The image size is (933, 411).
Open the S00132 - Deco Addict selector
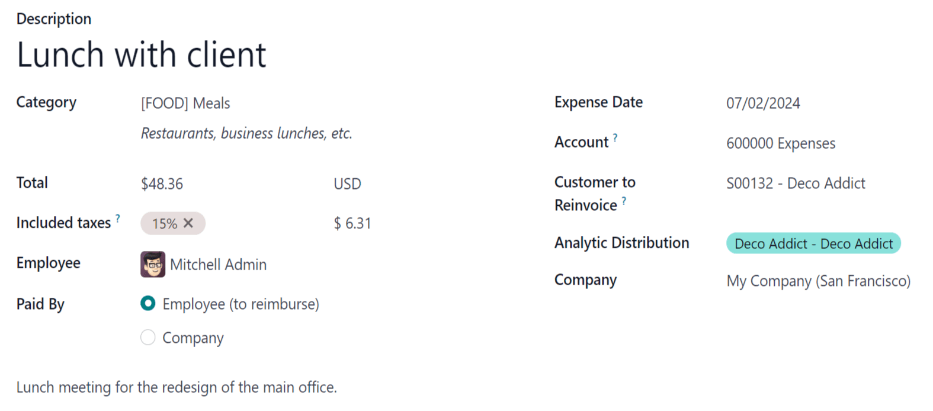796,183
